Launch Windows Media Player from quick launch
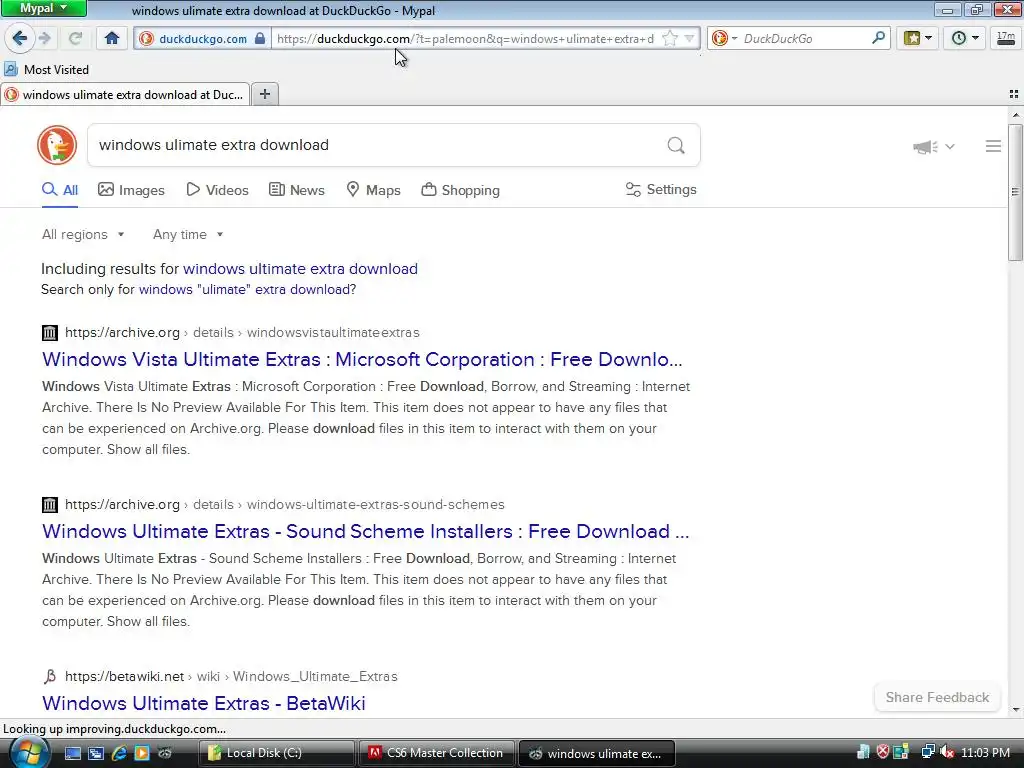 click(142, 753)
